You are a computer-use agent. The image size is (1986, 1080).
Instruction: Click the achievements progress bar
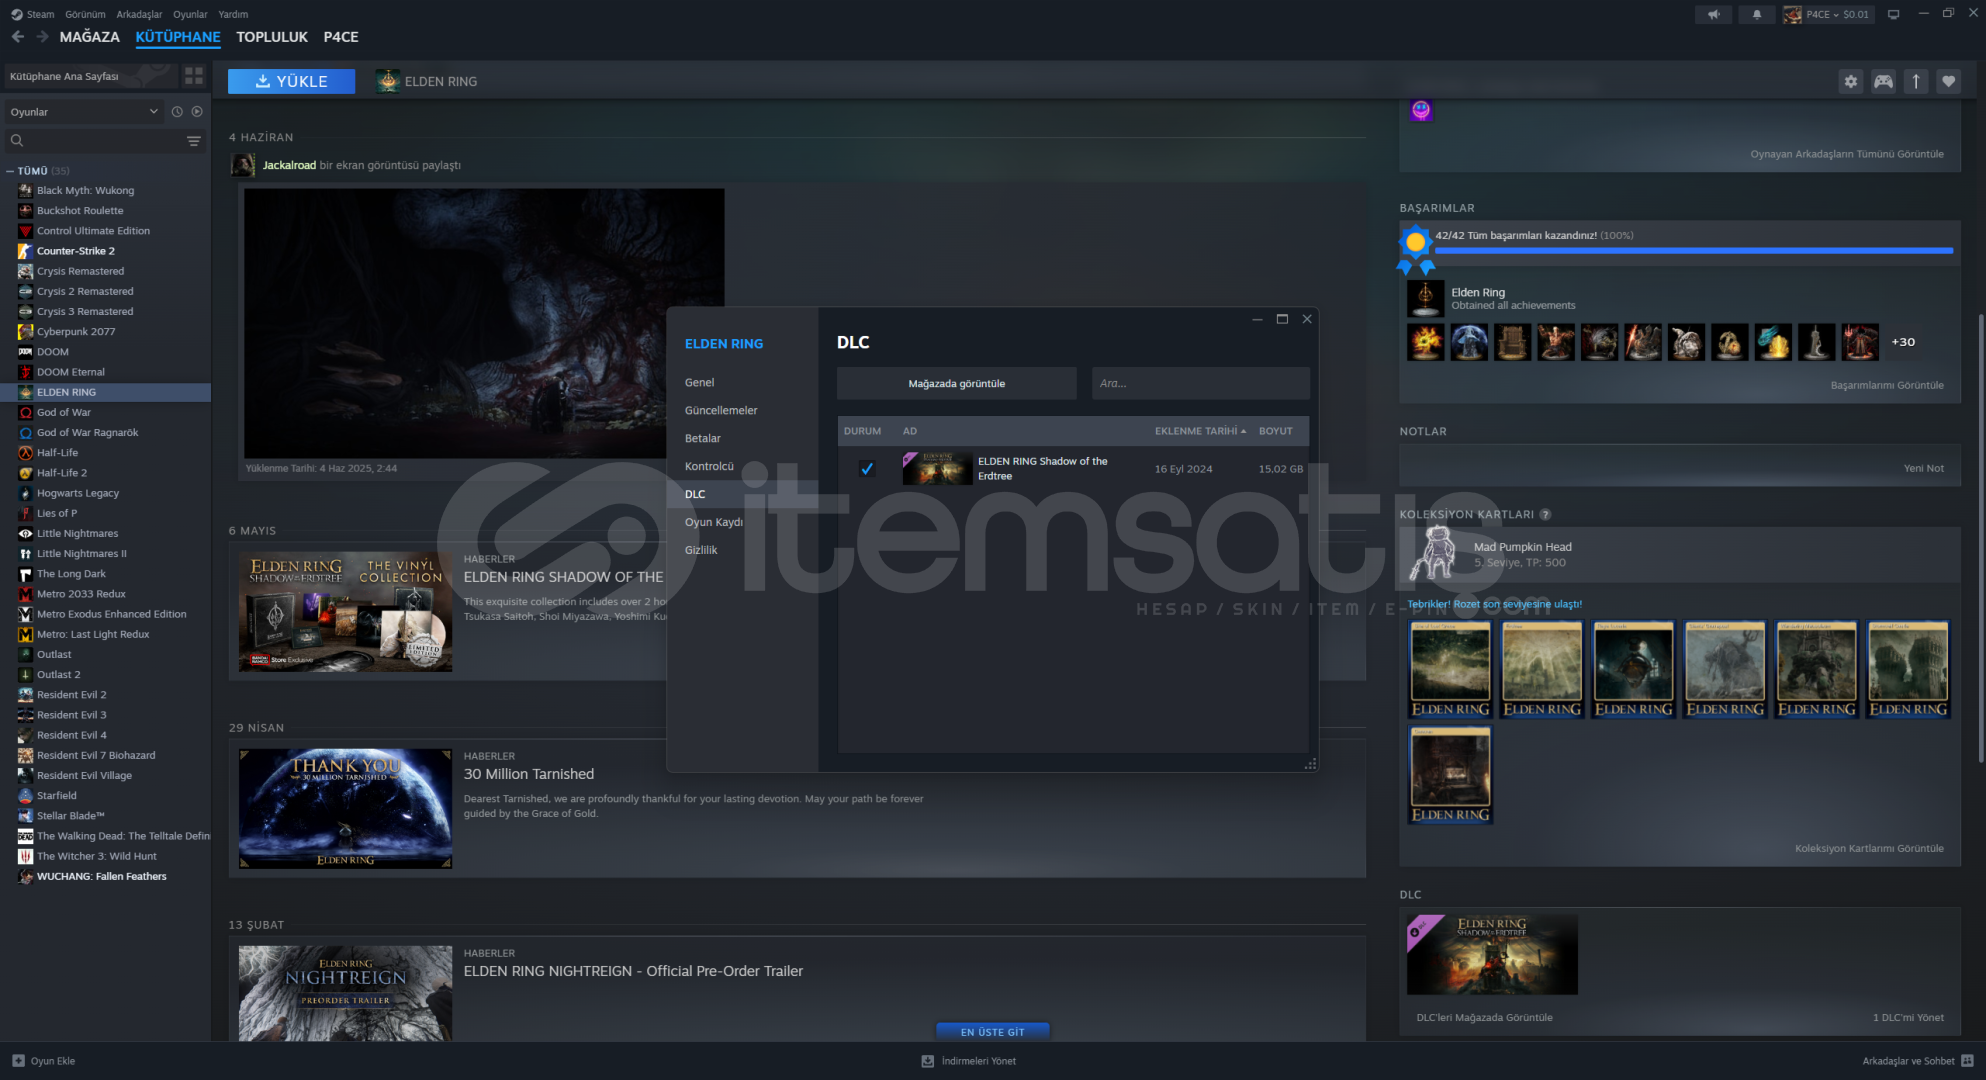coord(1694,250)
